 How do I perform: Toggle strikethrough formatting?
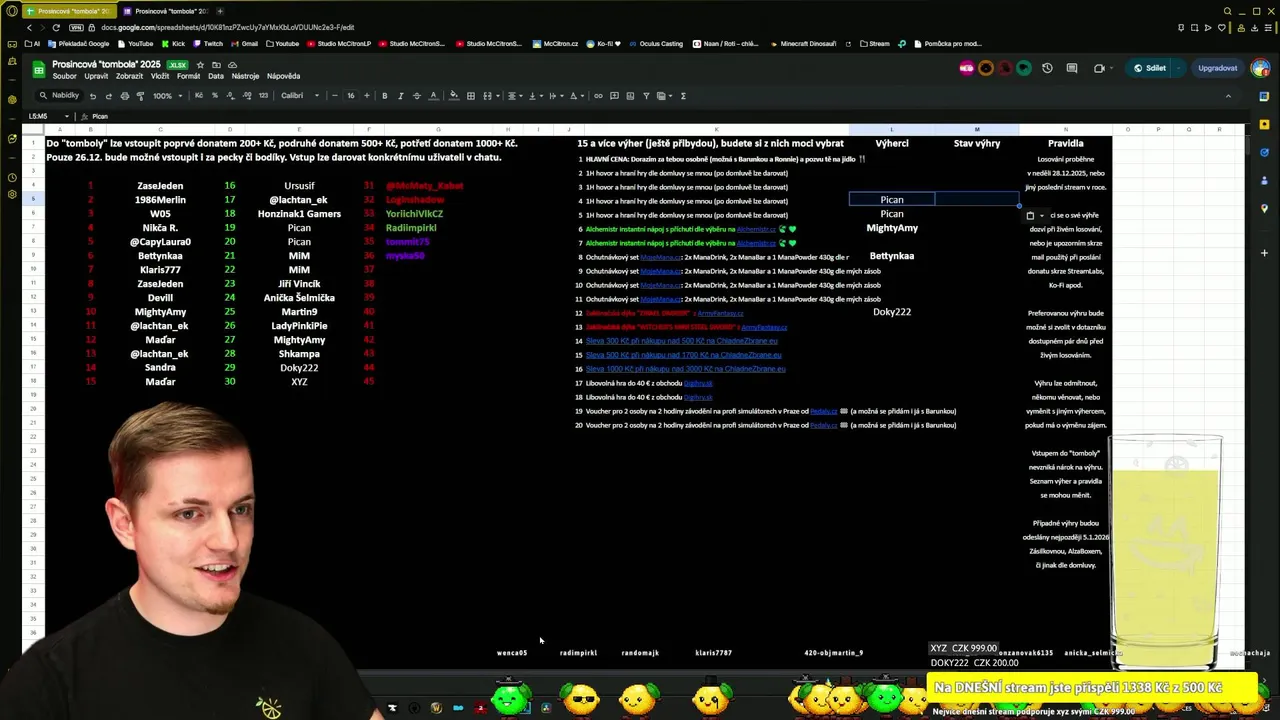click(x=417, y=96)
